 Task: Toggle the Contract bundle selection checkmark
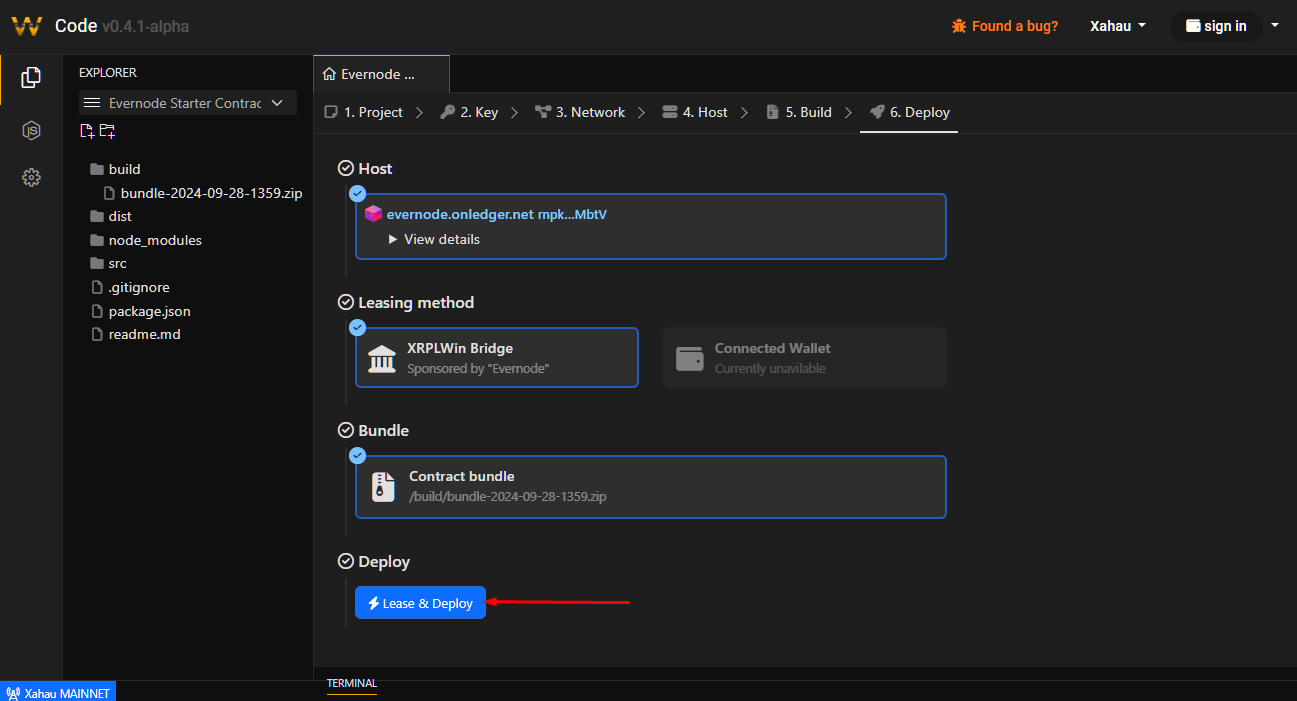tap(357, 456)
